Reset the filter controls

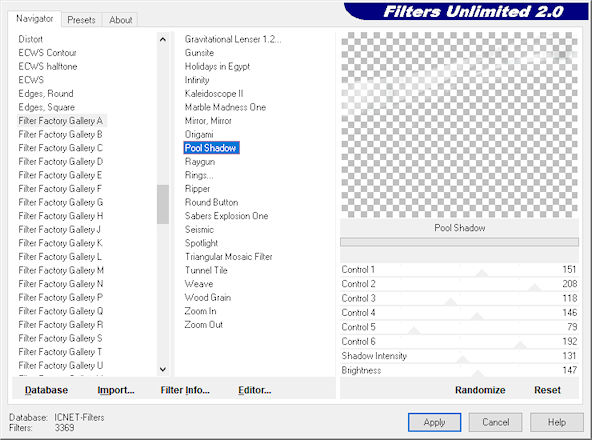(x=547, y=390)
